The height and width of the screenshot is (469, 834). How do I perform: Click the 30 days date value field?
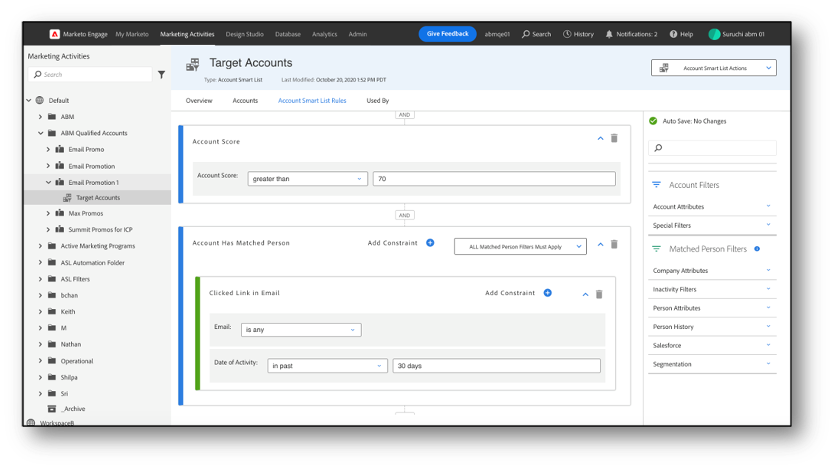(x=497, y=366)
